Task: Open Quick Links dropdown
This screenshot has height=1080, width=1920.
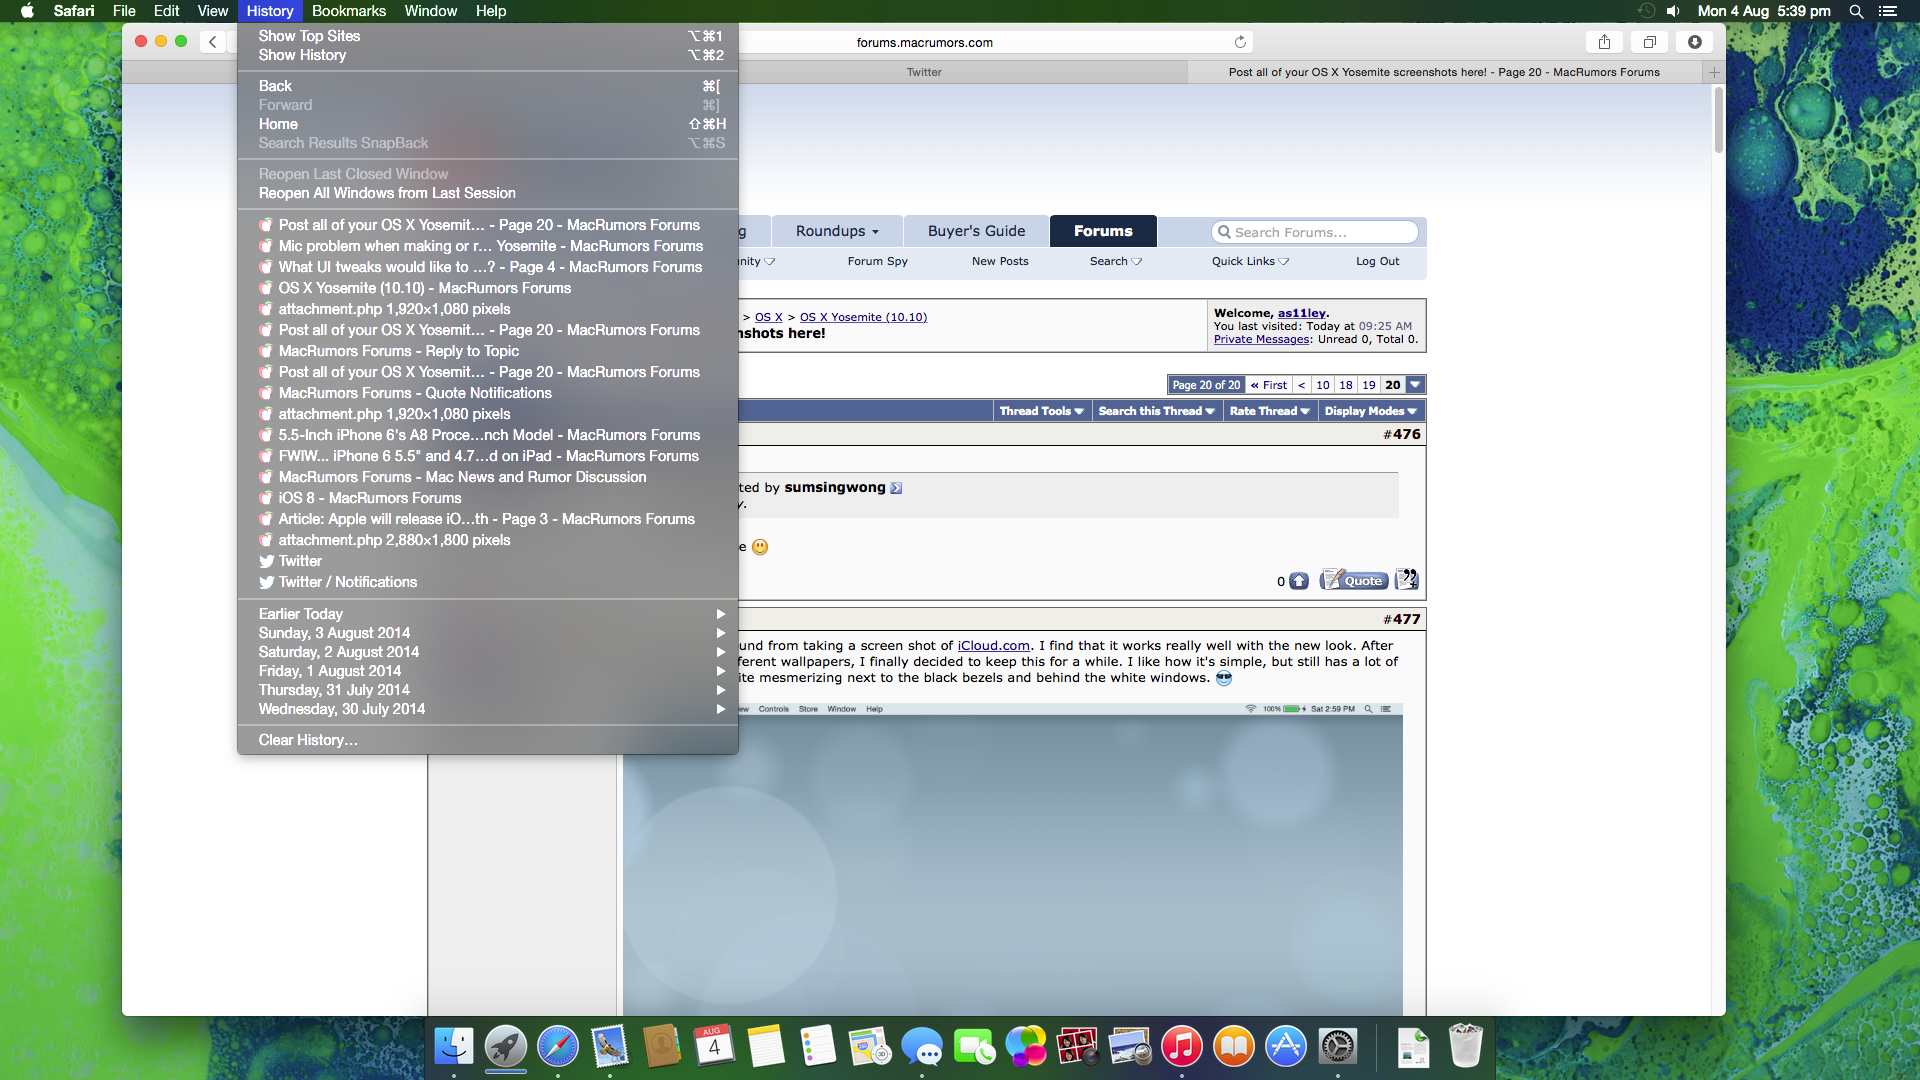Action: click(1250, 261)
